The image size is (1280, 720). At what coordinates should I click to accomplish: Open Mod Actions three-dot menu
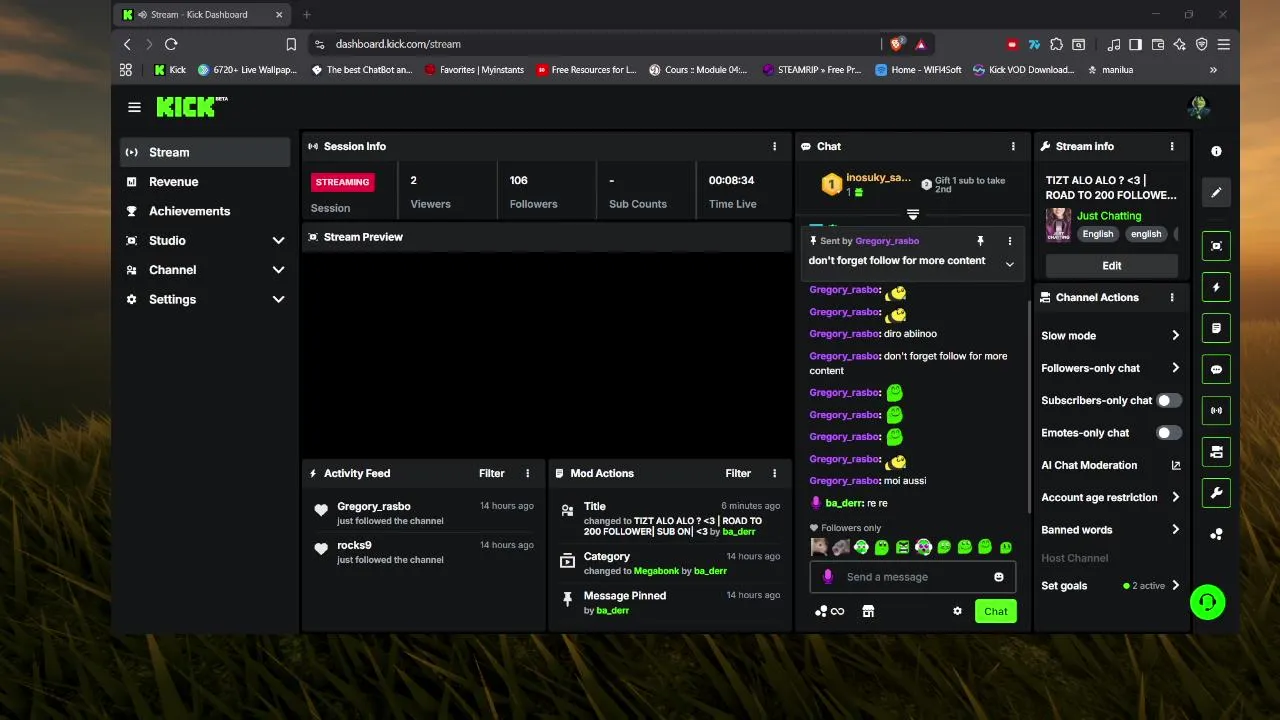click(774, 473)
